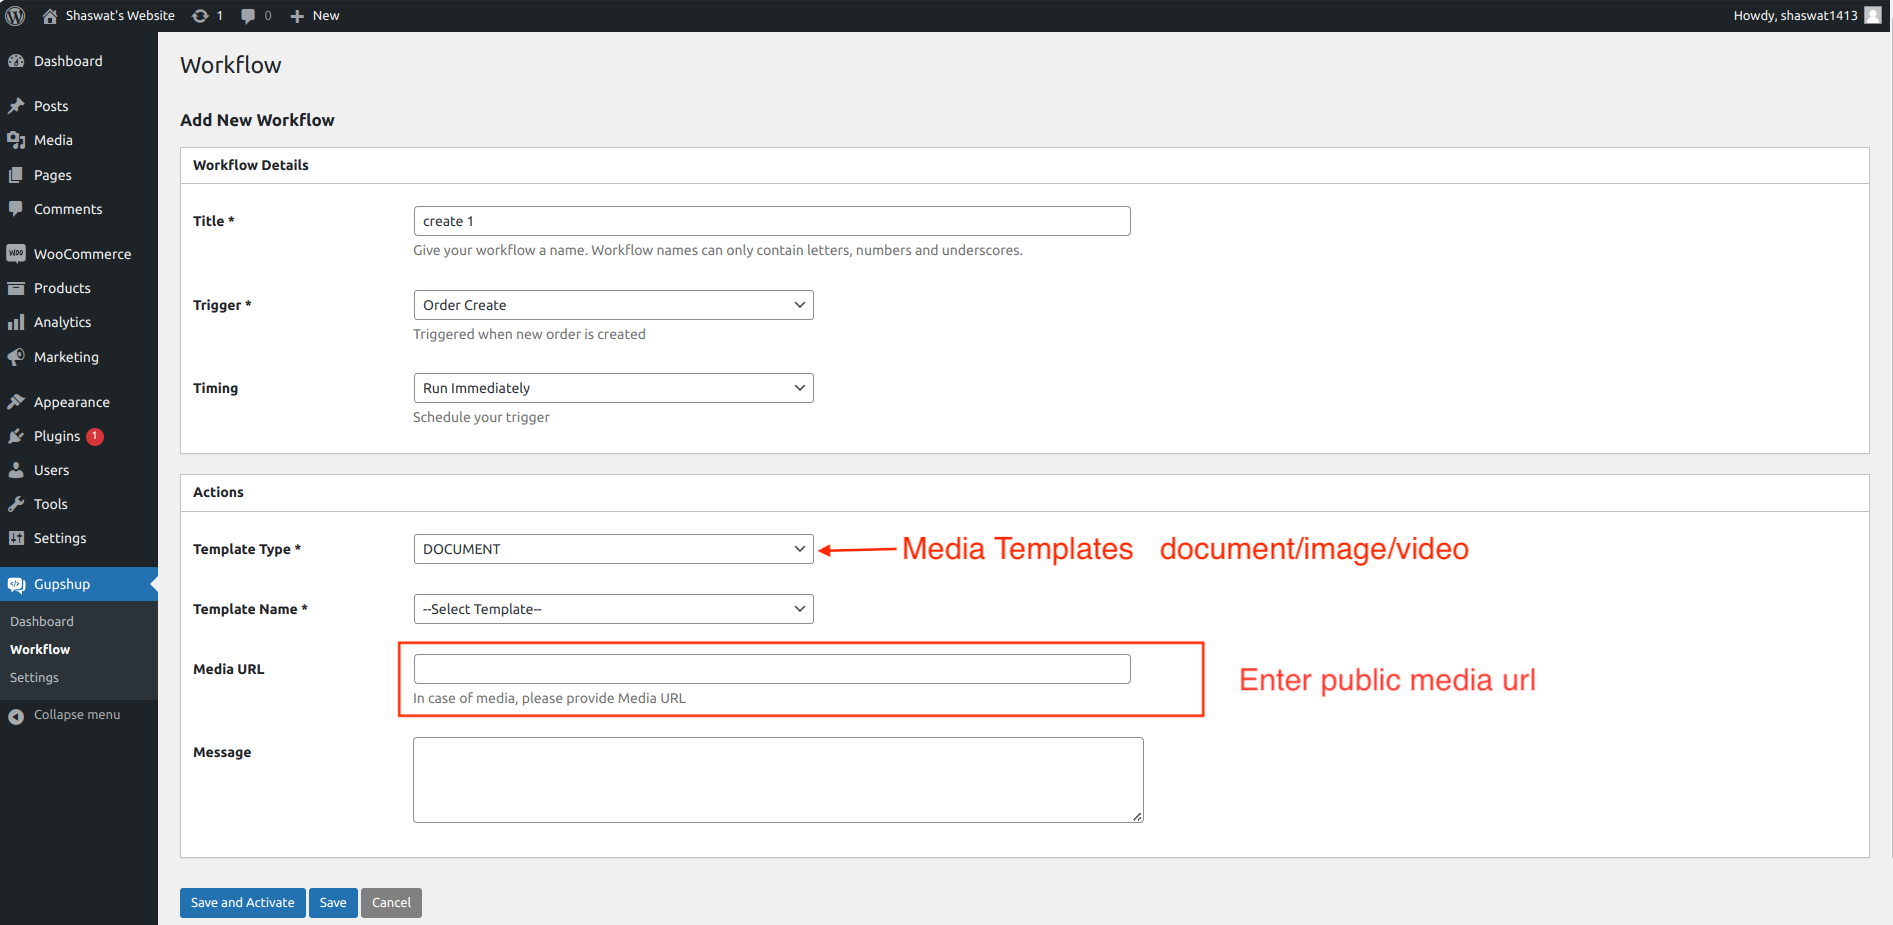Open the Template Type dropdown showing DOCUMENT
This screenshot has height=925, width=1893.
[613, 549]
